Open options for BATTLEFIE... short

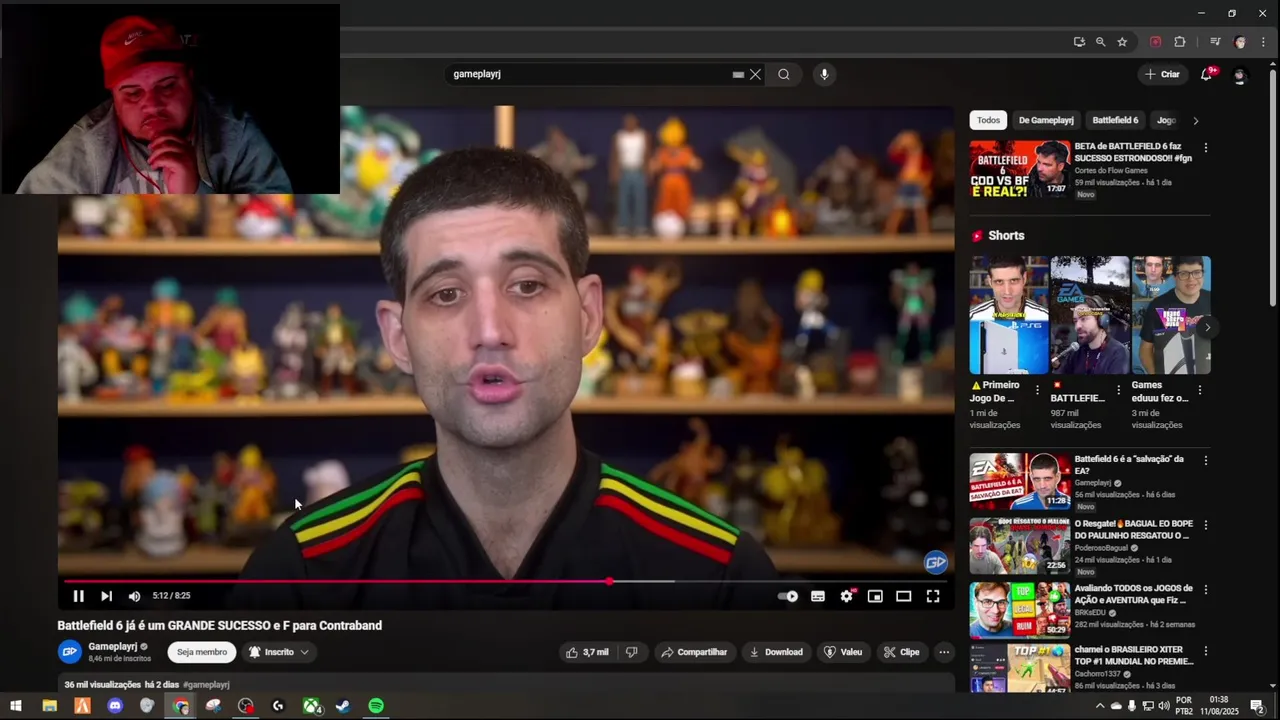(1118, 390)
